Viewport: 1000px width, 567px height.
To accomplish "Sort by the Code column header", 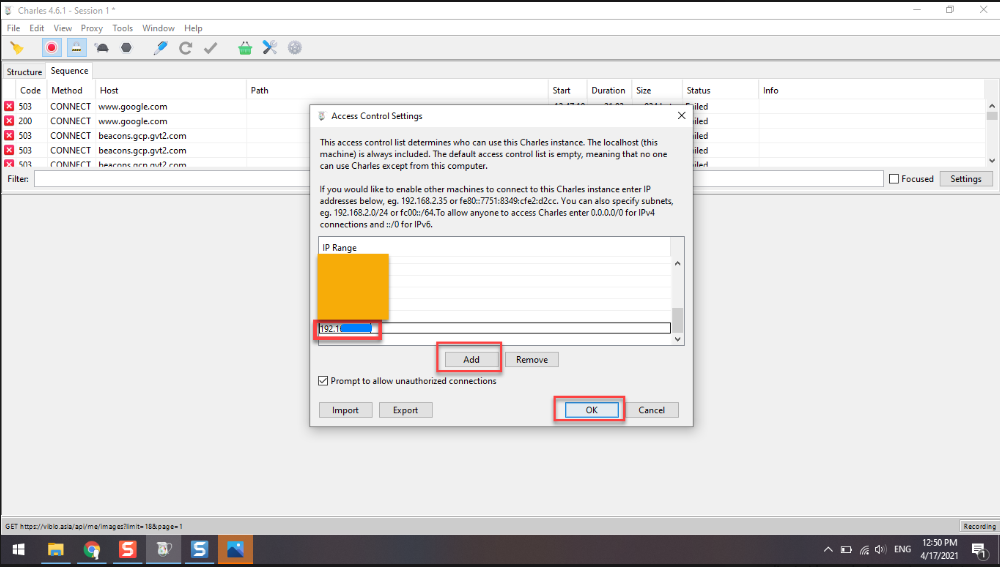I will (x=30, y=91).
